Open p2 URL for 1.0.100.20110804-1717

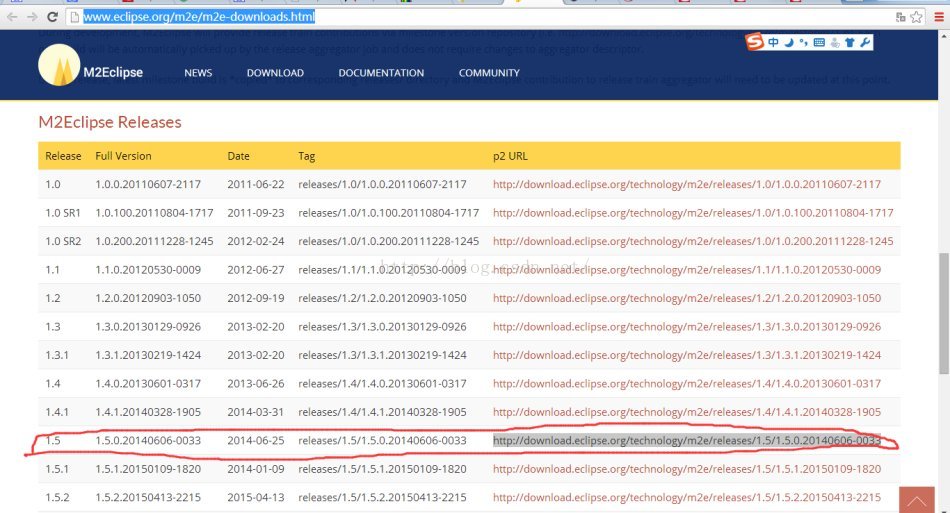pos(693,213)
